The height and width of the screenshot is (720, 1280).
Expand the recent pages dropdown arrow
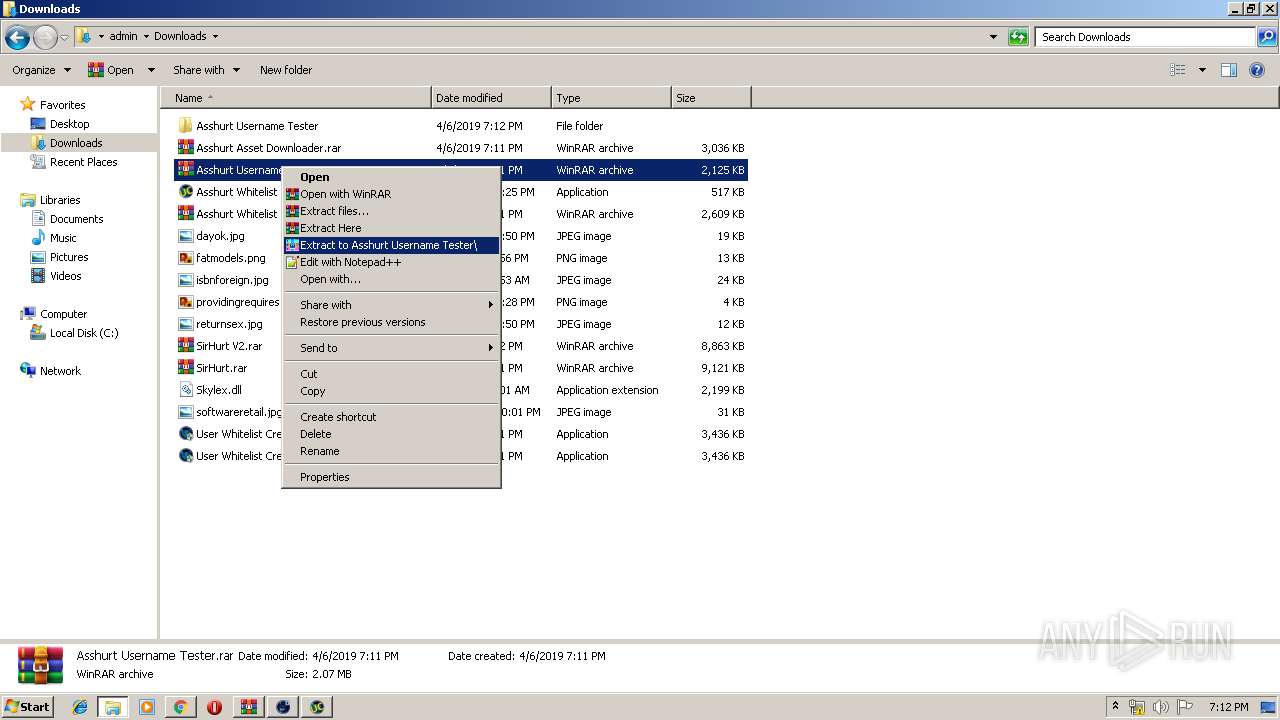tap(64, 38)
